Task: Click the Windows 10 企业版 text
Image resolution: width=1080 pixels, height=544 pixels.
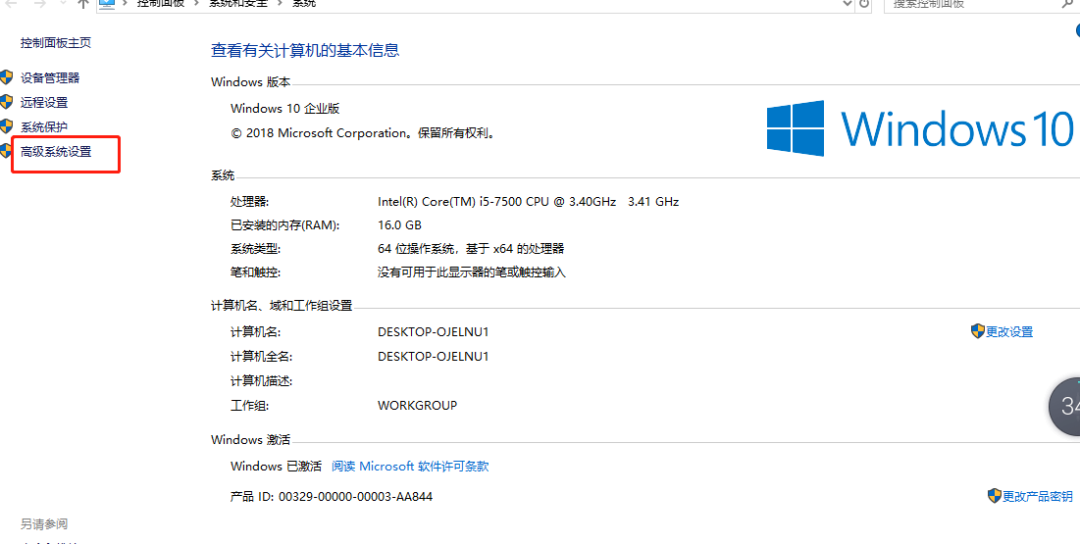Action: pos(285,109)
